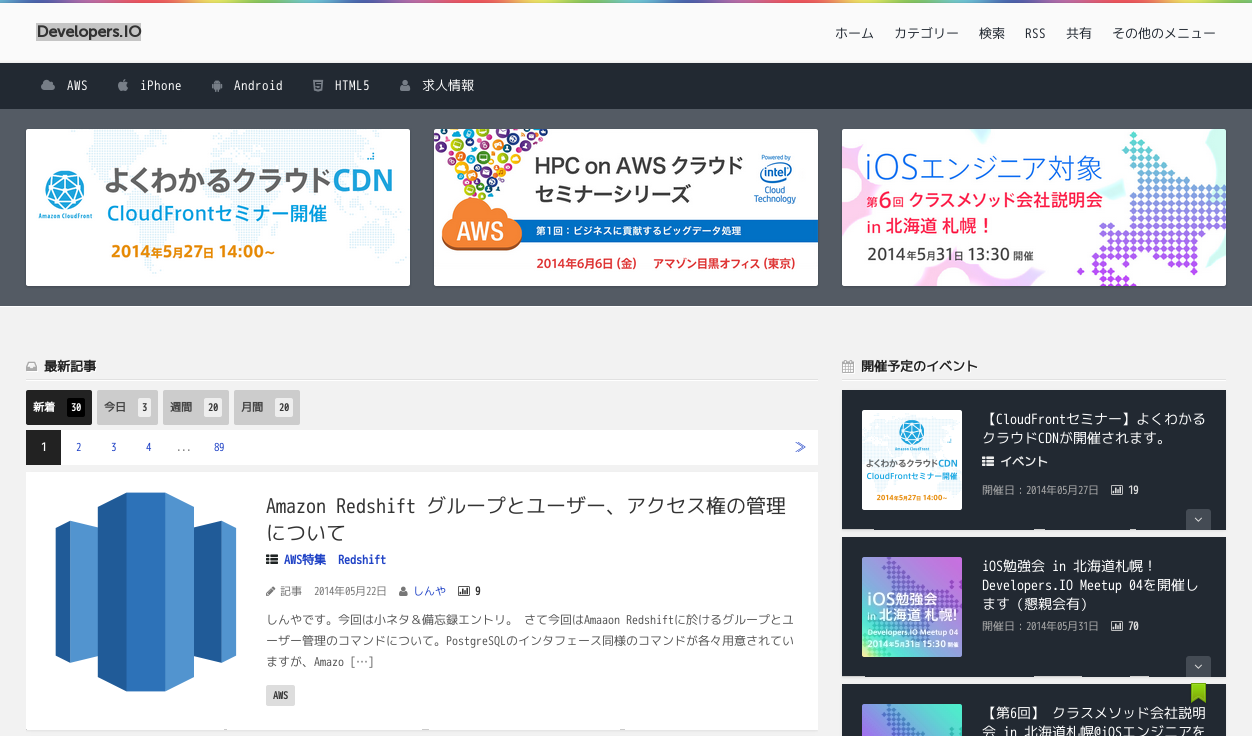This screenshot has height=736, width=1252.
Task: Open author しんや profile link
Action: pyautogui.click(x=430, y=591)
